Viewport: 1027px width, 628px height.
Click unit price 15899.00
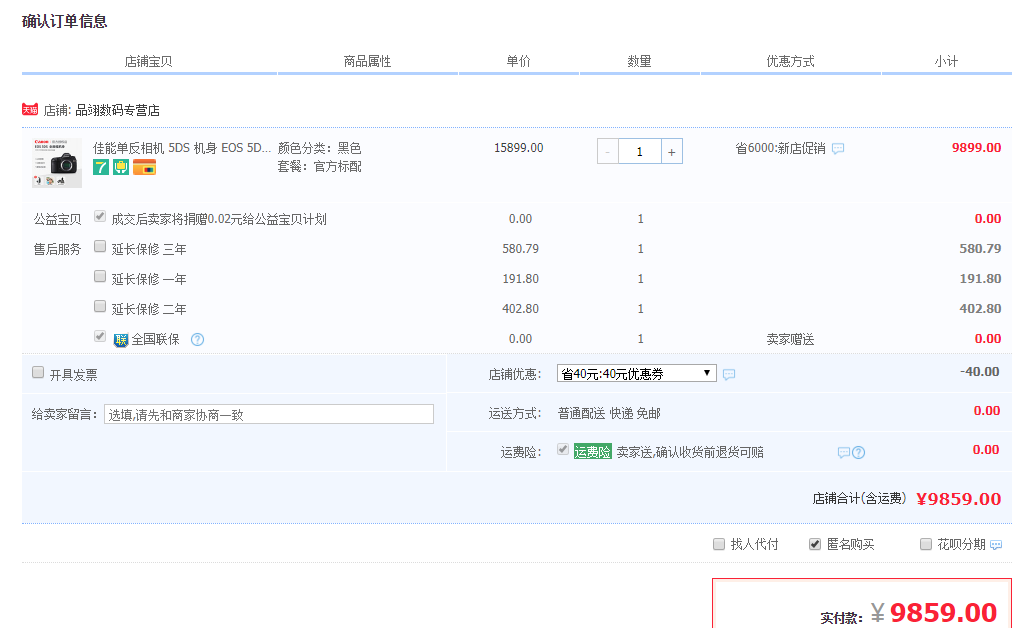(519, 148)
